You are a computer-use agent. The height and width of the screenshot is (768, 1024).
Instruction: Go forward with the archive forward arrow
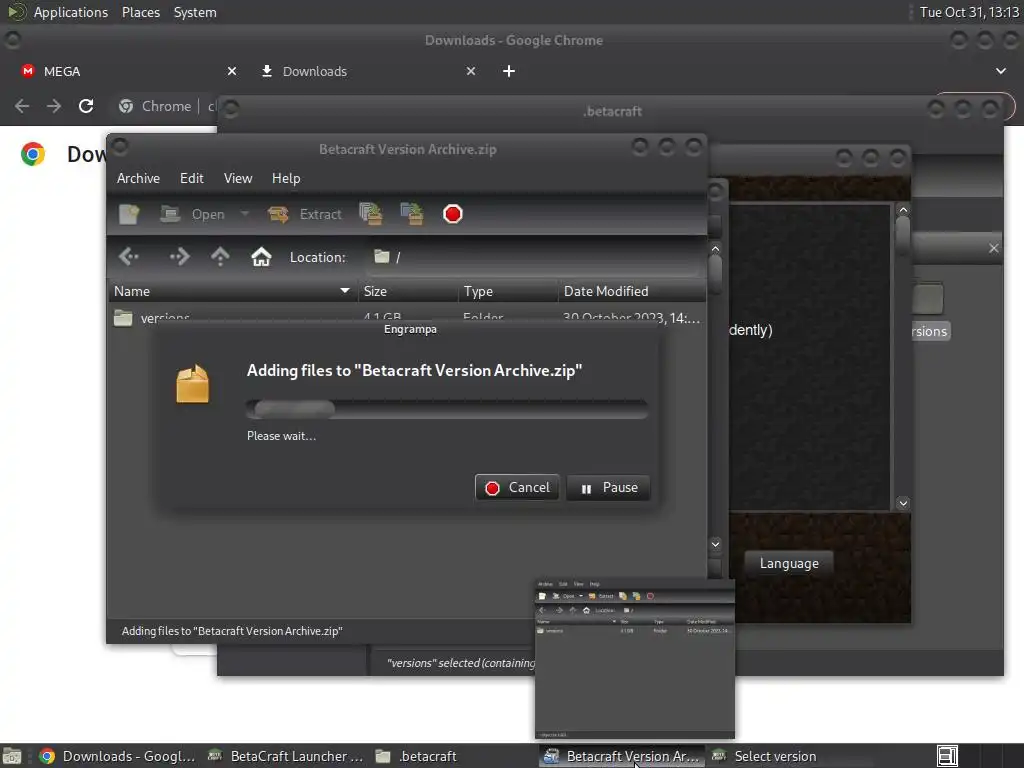click(179, 257)
